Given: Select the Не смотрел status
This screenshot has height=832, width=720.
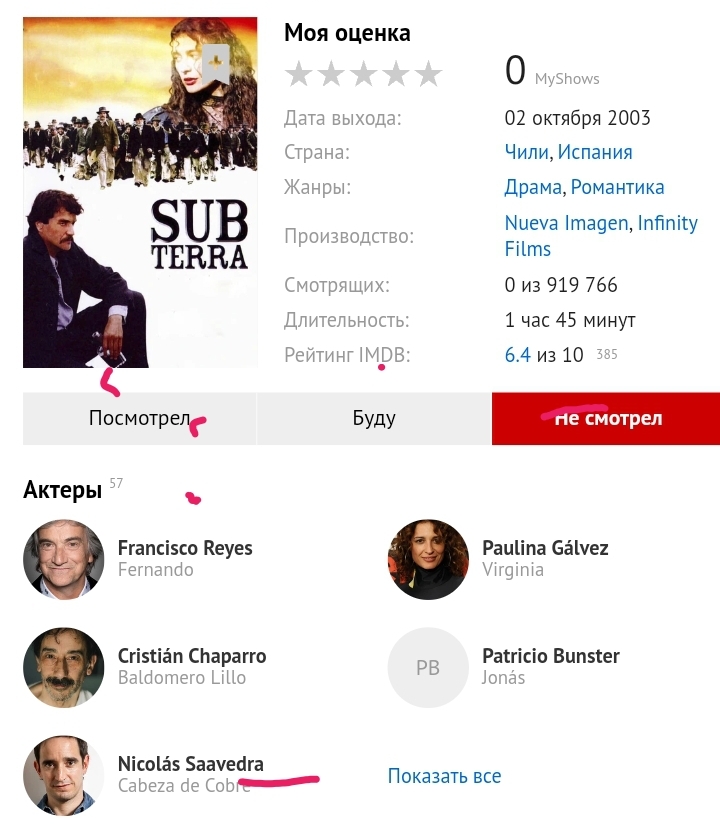Looking at the screenshot, I should [606, 418].
